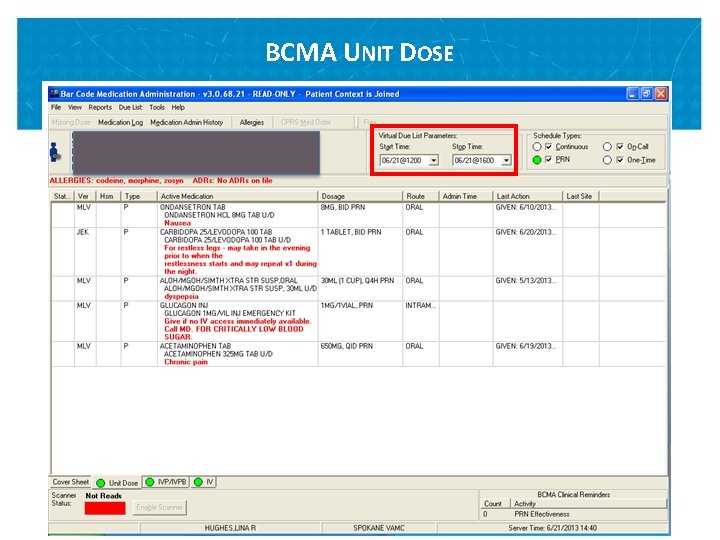Screen dimensions: 720x540
Task: Open the Due List menu
Action: [x=130, y=107]
